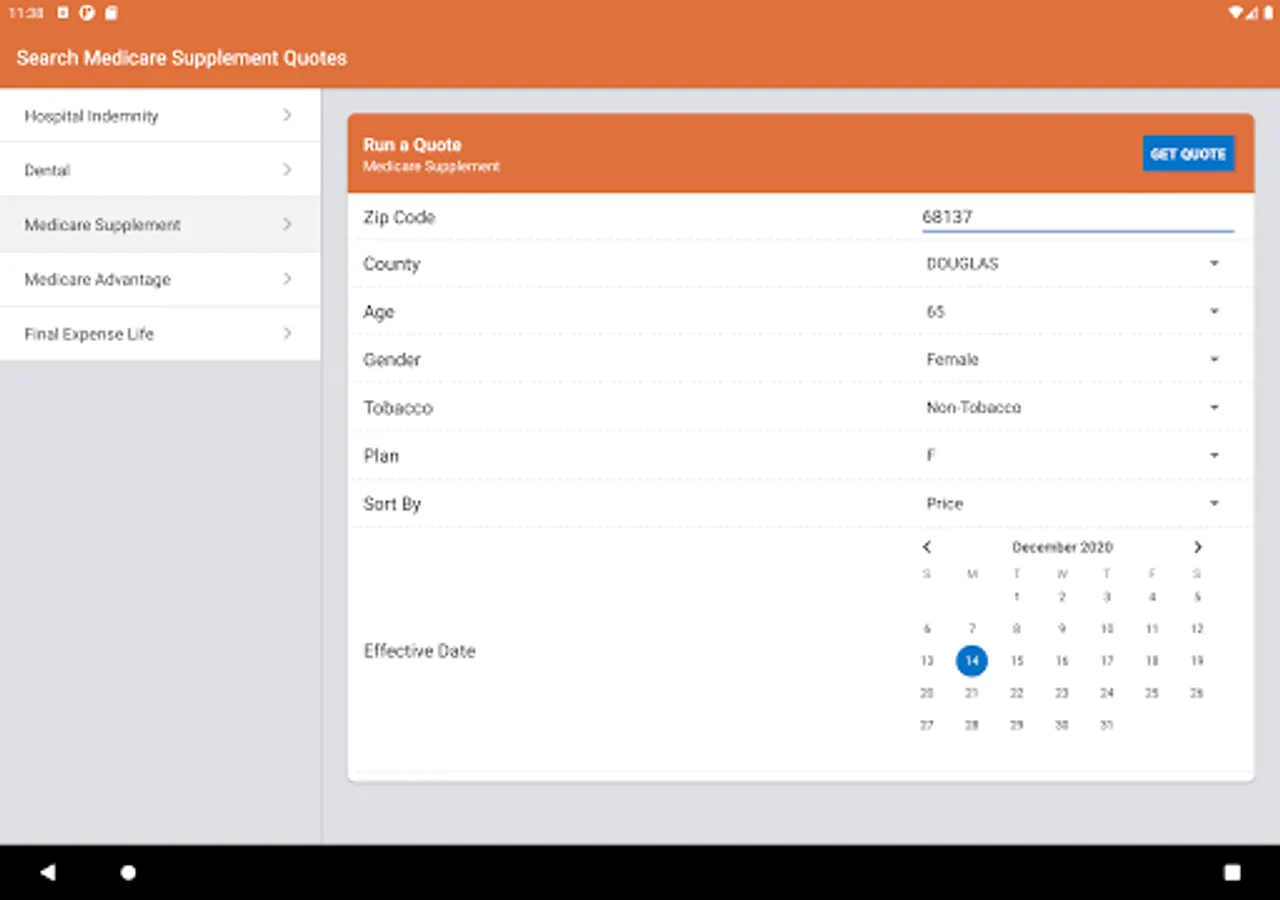Choose December 22 in calendar

point(1017,693)
